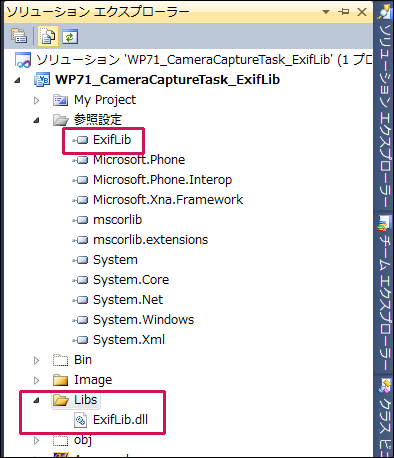
Task: Select My Project item
Action: pyautogui.click(x=105, y=100)
